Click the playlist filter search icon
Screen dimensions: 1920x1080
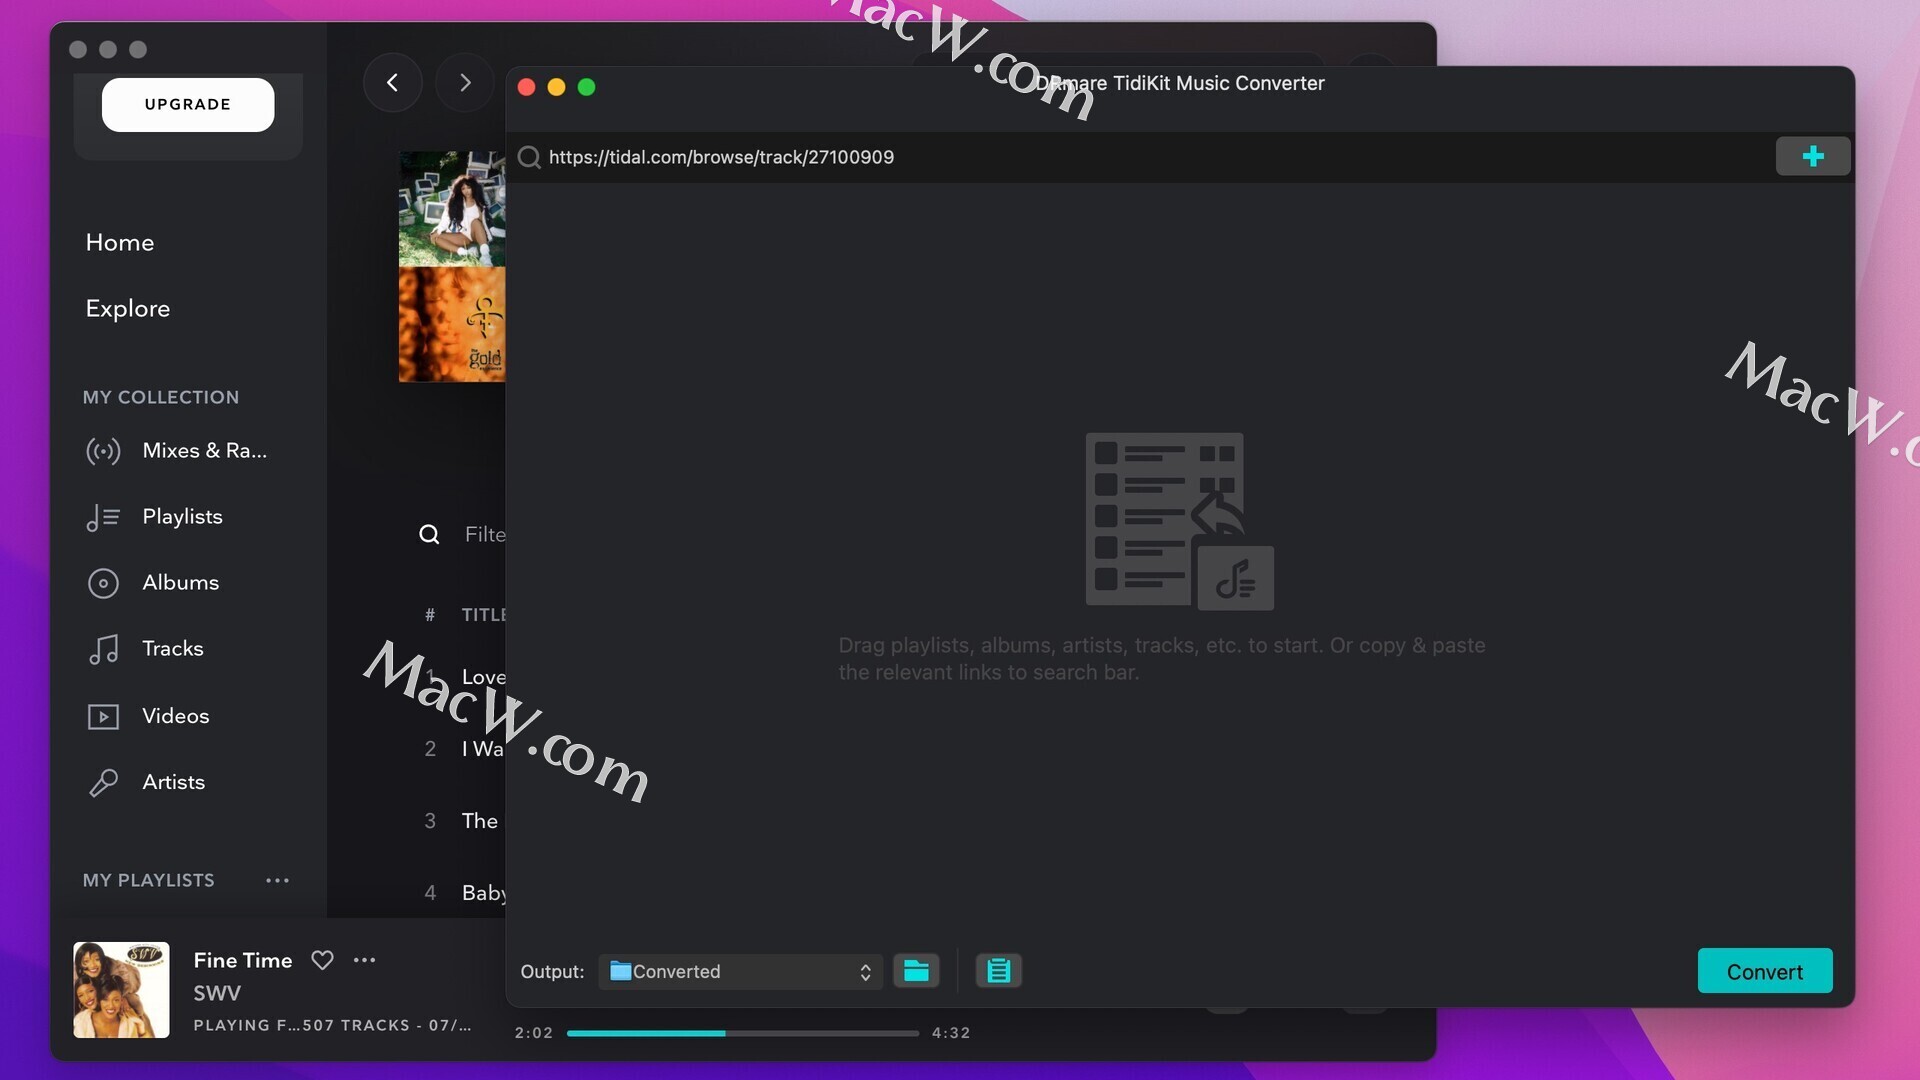click(429, 534)
